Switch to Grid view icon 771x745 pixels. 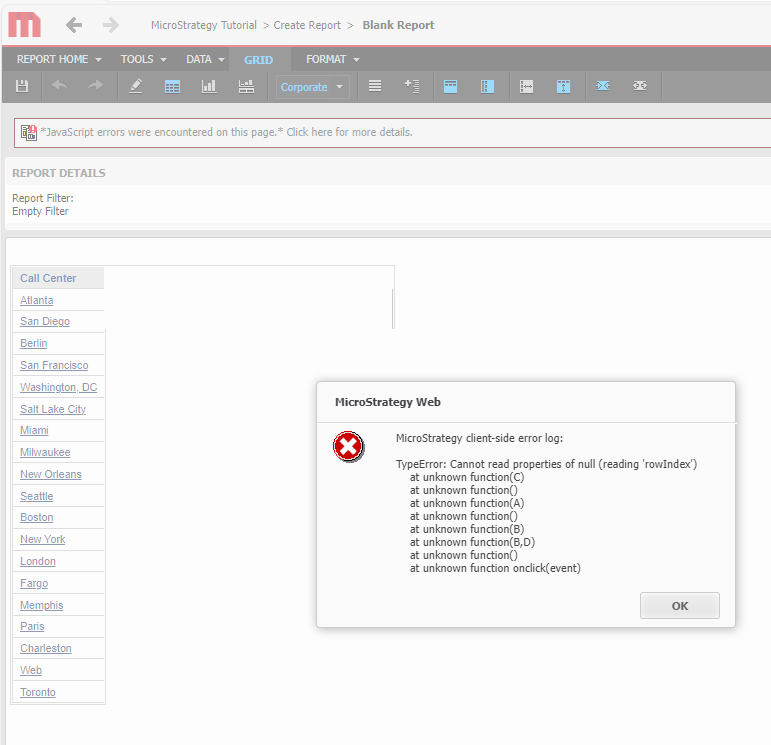coord(172,87)
